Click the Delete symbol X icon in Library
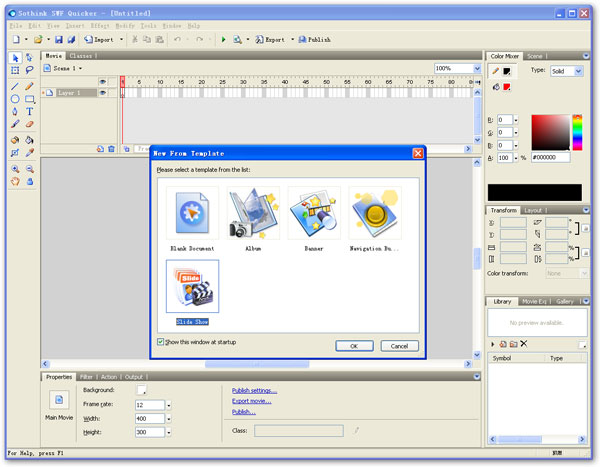Screen dimensions: 600x467 click(x=524, y=344)
